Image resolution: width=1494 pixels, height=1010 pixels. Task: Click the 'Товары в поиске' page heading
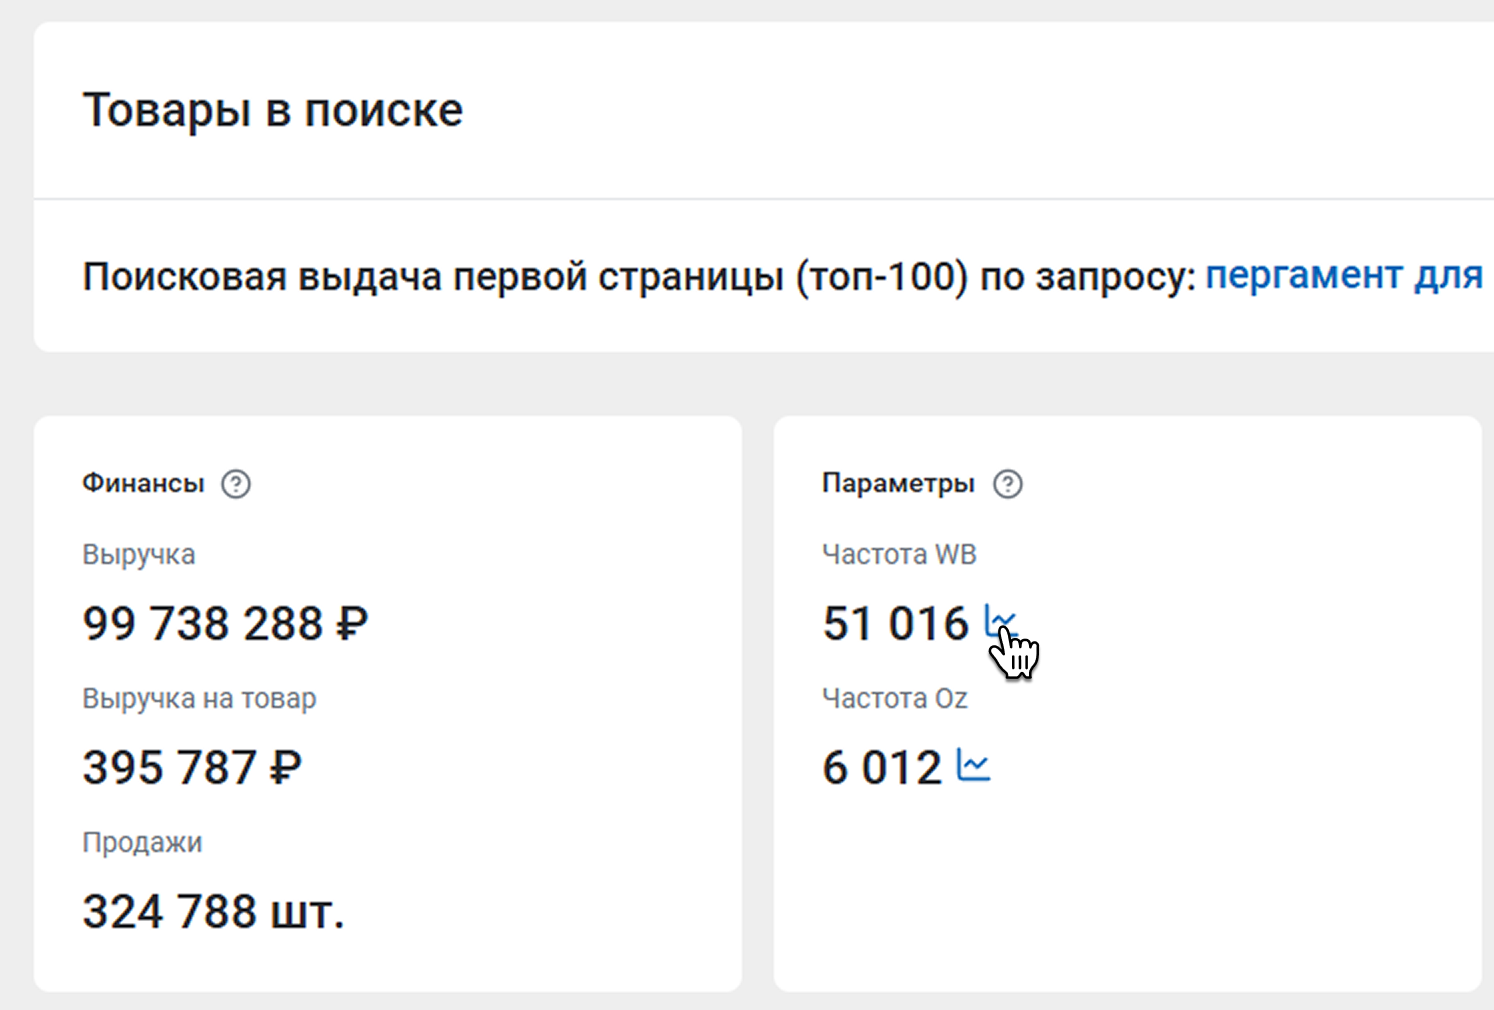pos(273,110)
